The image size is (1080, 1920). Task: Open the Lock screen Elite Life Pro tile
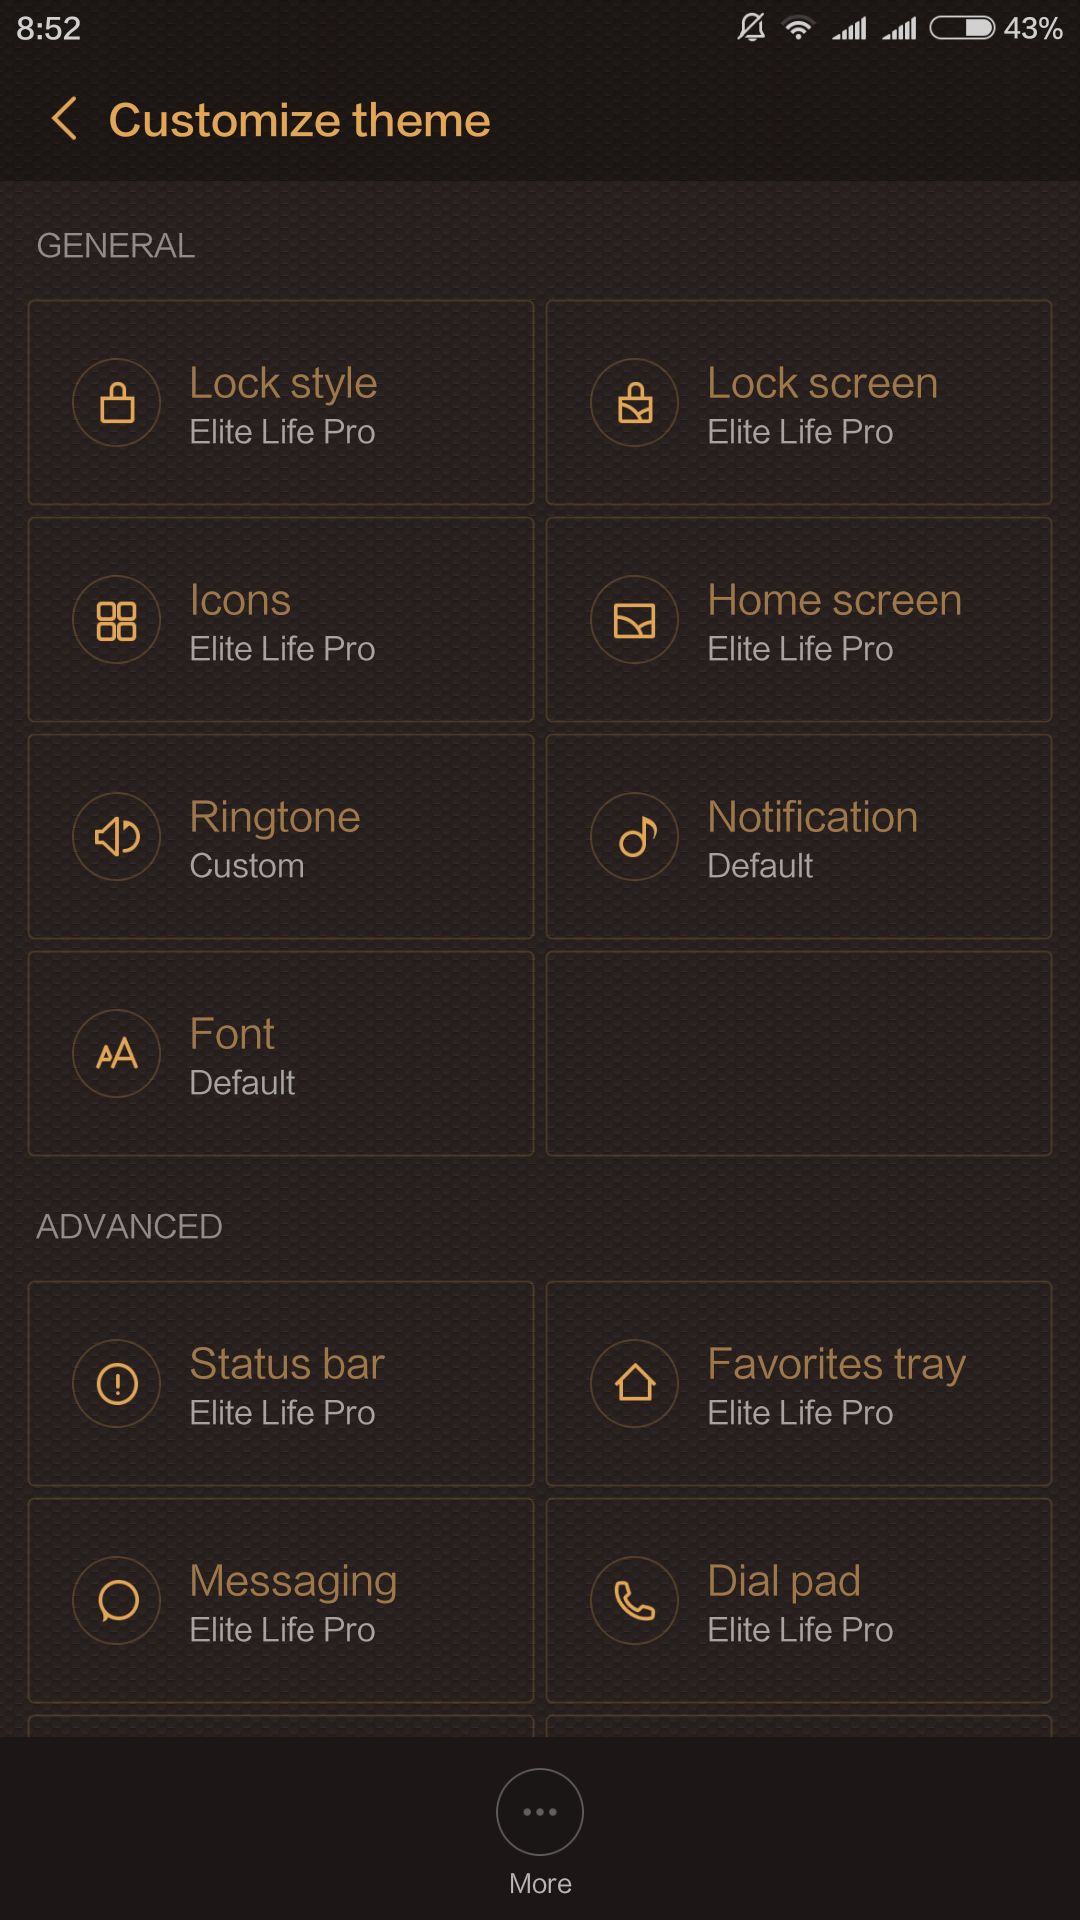[x=799, y=403]
